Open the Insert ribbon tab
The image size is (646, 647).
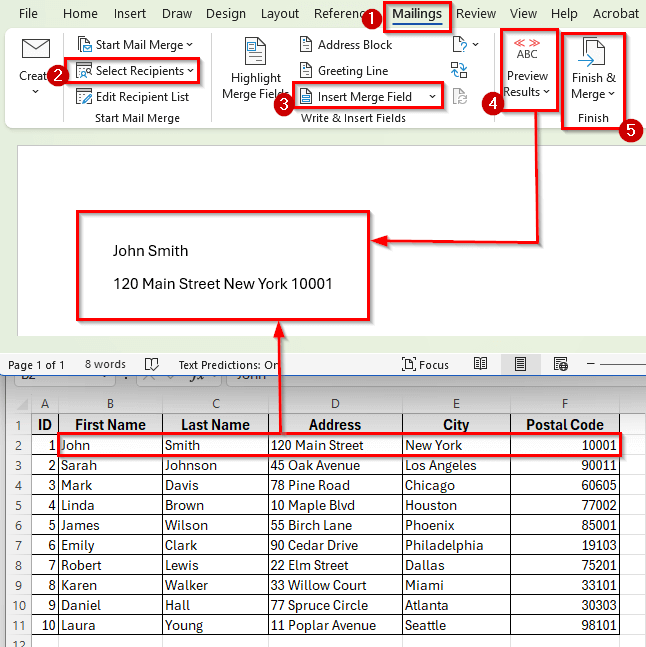coord(130,14)
